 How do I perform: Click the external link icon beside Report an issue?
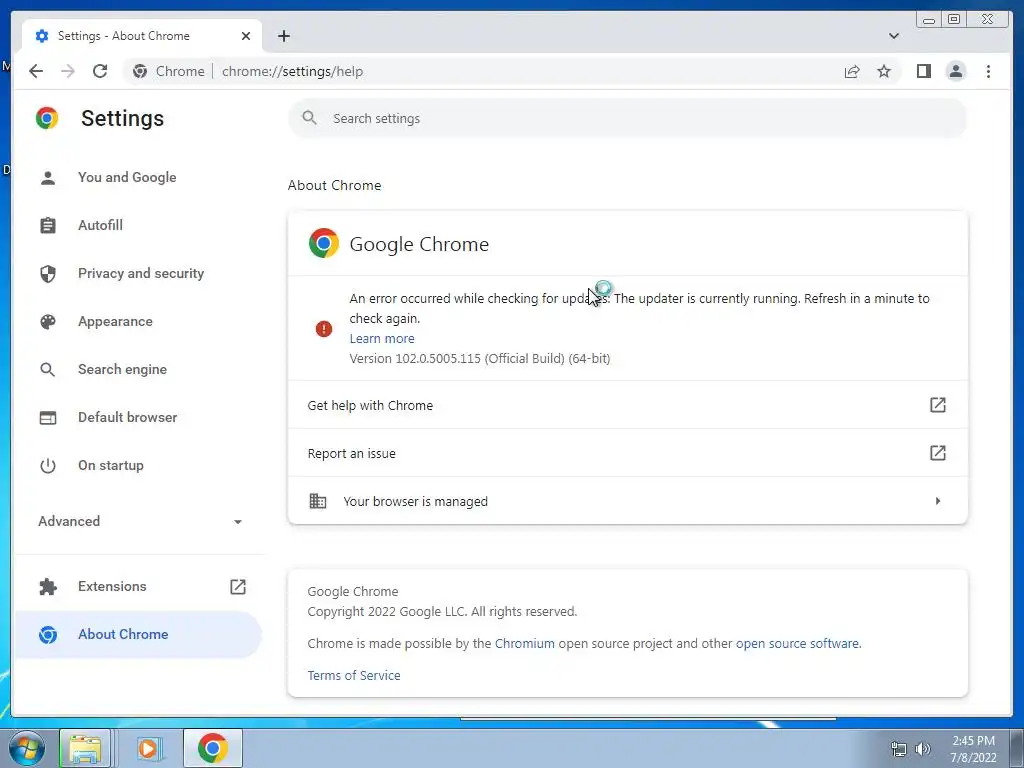(x=937, y=453)
